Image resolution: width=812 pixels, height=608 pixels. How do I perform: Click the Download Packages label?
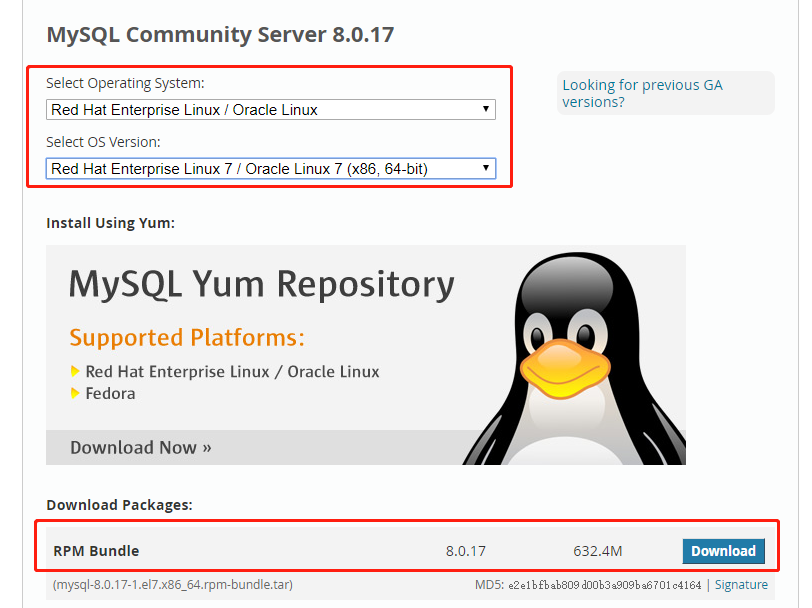(x=119, y=505)
